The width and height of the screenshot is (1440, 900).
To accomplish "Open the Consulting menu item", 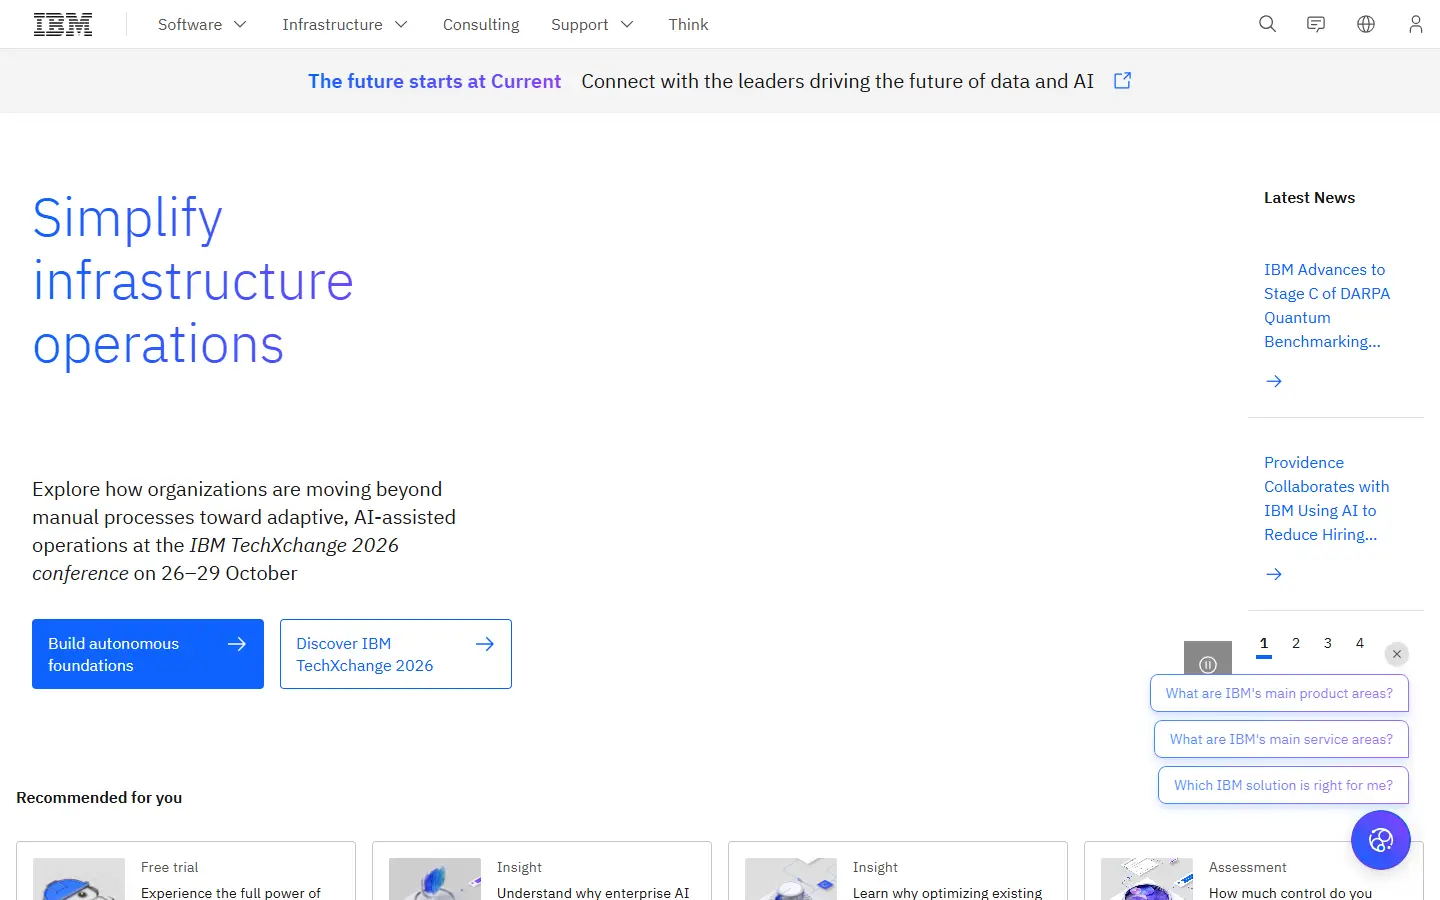I will pyautogui.click(x=481, y=24).
